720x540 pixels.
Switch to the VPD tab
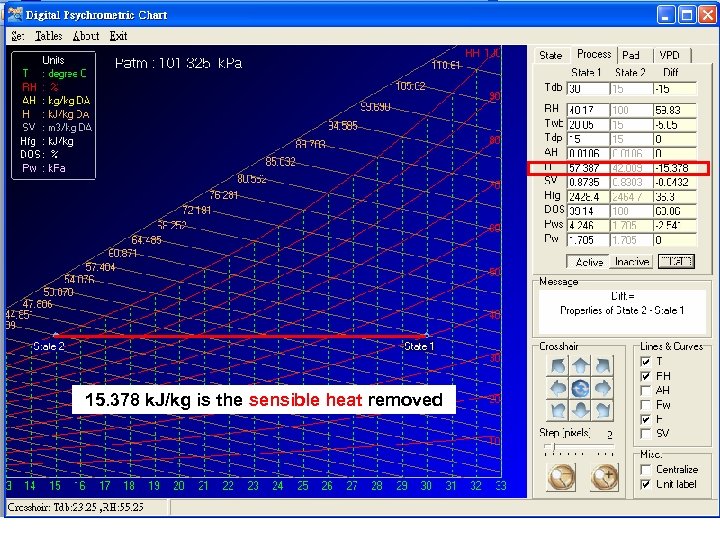[669, 55]
